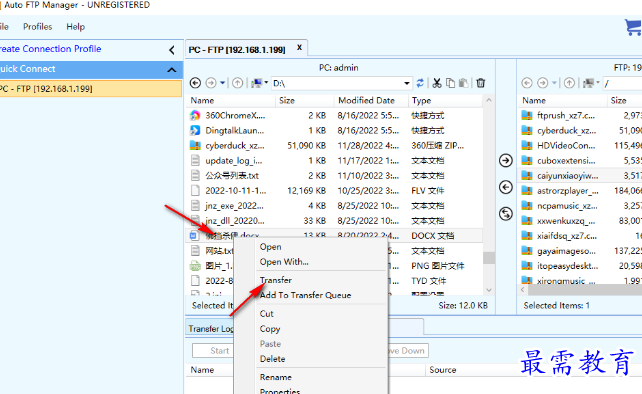The height and width of the screenshot is (394, 642).
Task: Open the D:\ path dropdown
Action: (x=407, y=83)
